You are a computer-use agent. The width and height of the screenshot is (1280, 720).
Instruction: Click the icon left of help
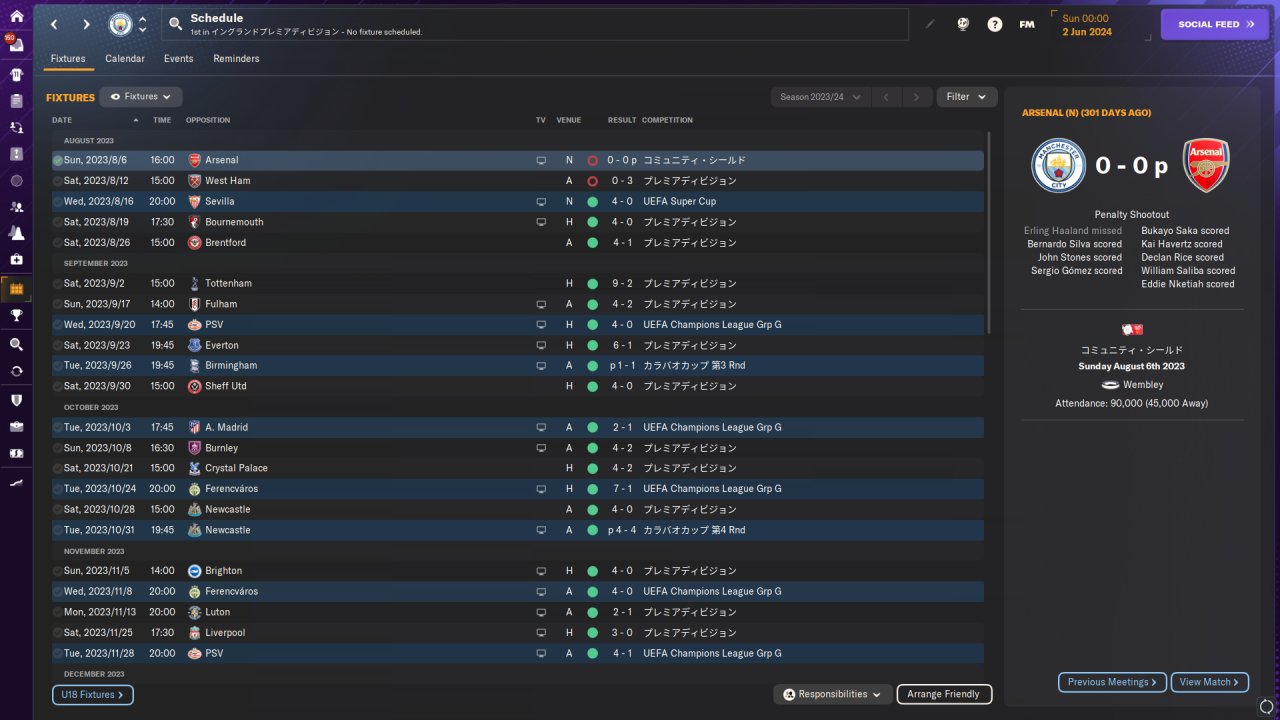click(x=963, y=24)
